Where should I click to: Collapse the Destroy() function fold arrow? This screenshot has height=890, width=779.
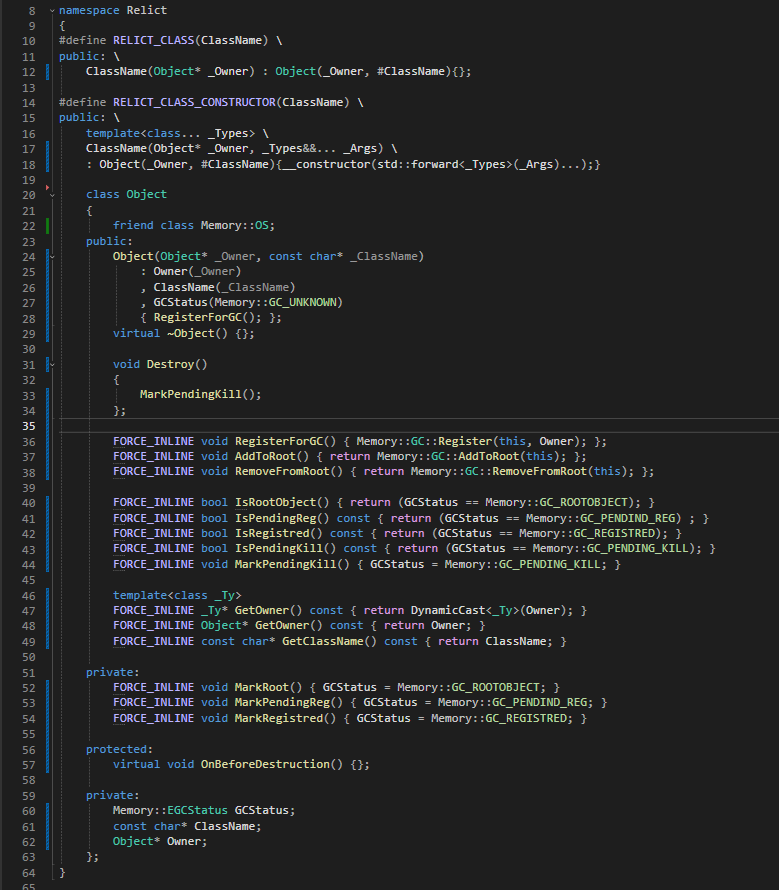[50, 365]
